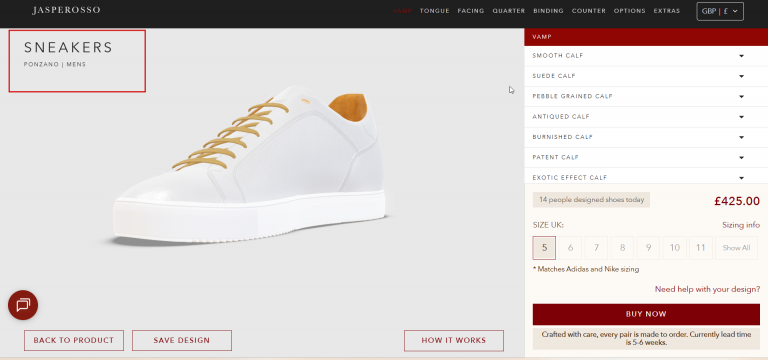The width and height of the screenshot is (768, 360).
Task: Expand Smooth Calf materials
Action: click(646, 56)
